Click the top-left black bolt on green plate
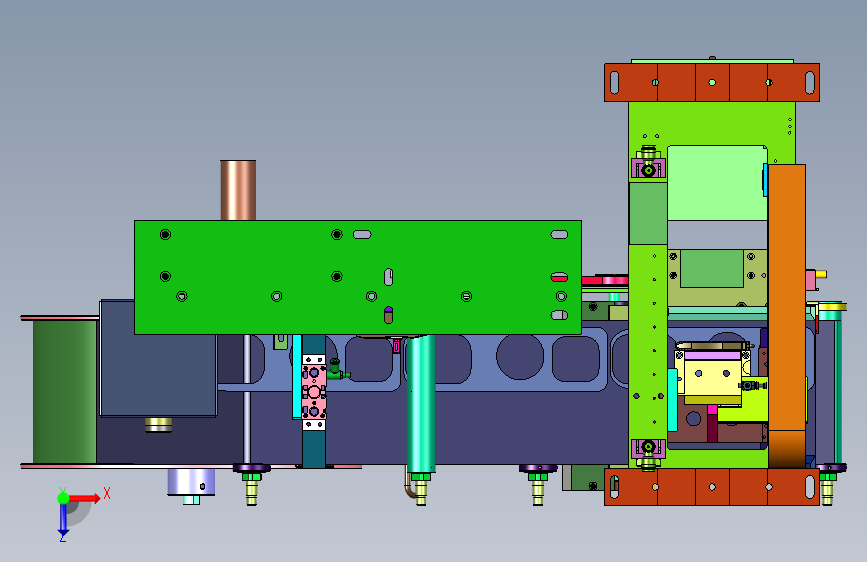The height and width of the screenshot is (562, 867). click(x=165, y=235)
